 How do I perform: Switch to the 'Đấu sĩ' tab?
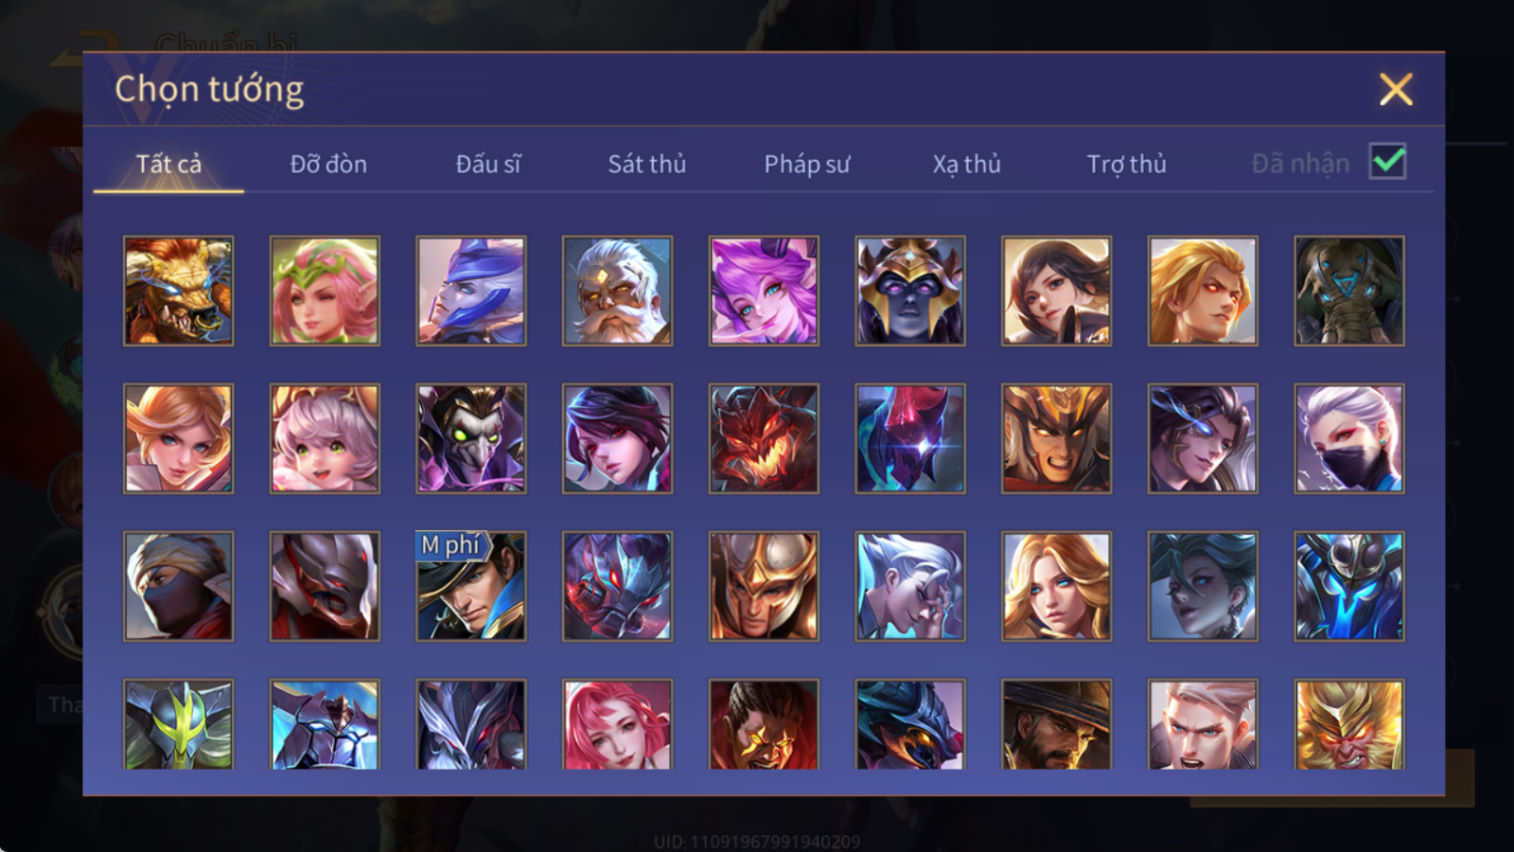488,164
